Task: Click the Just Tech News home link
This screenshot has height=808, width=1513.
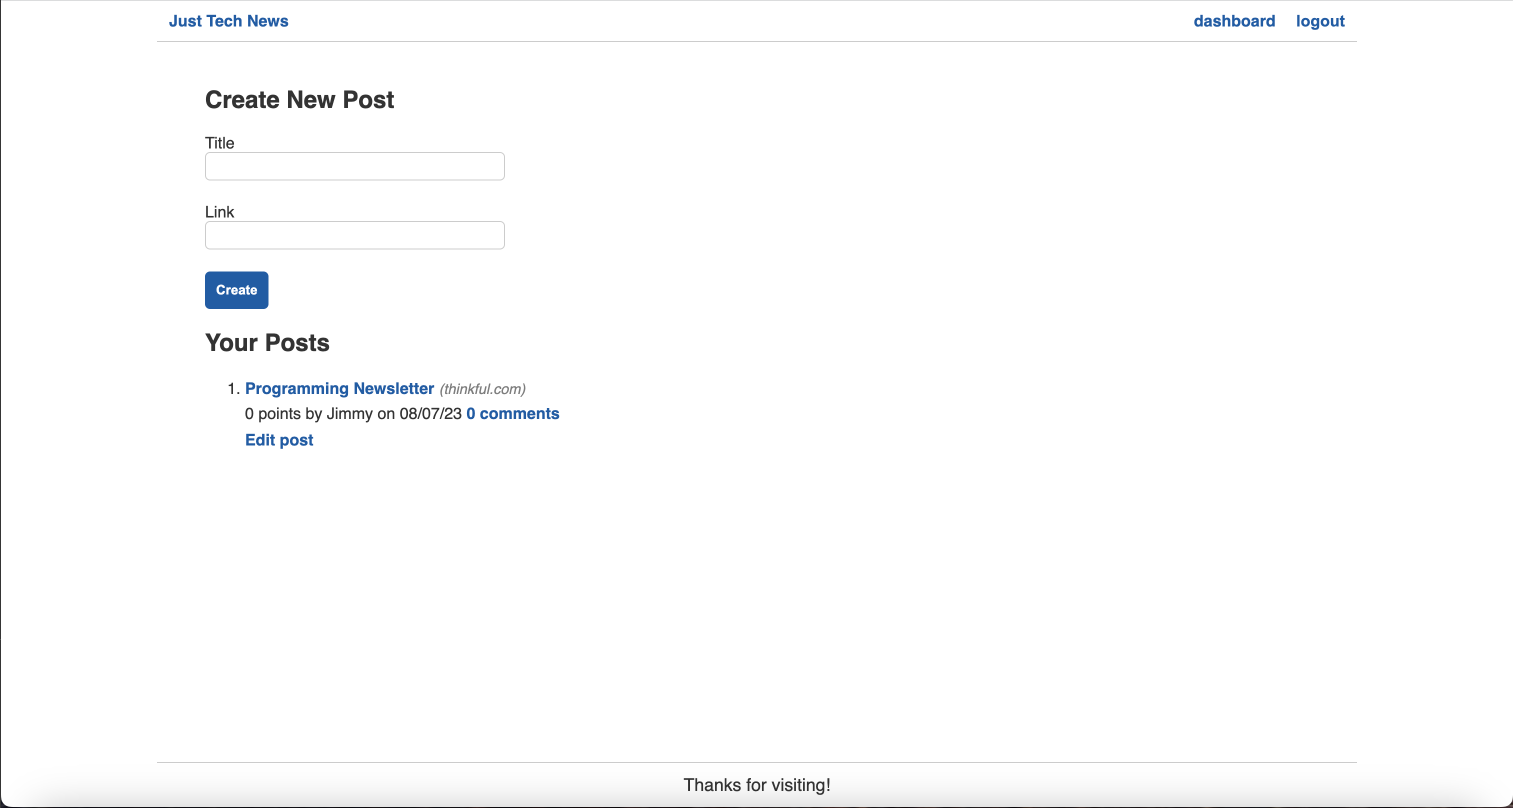Action: point(228,21)
